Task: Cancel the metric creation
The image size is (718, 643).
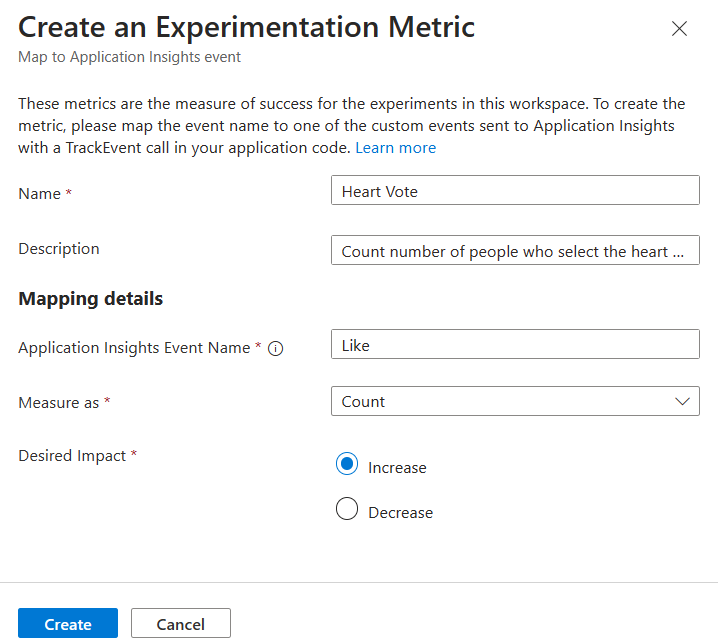Action: point(181,624)
